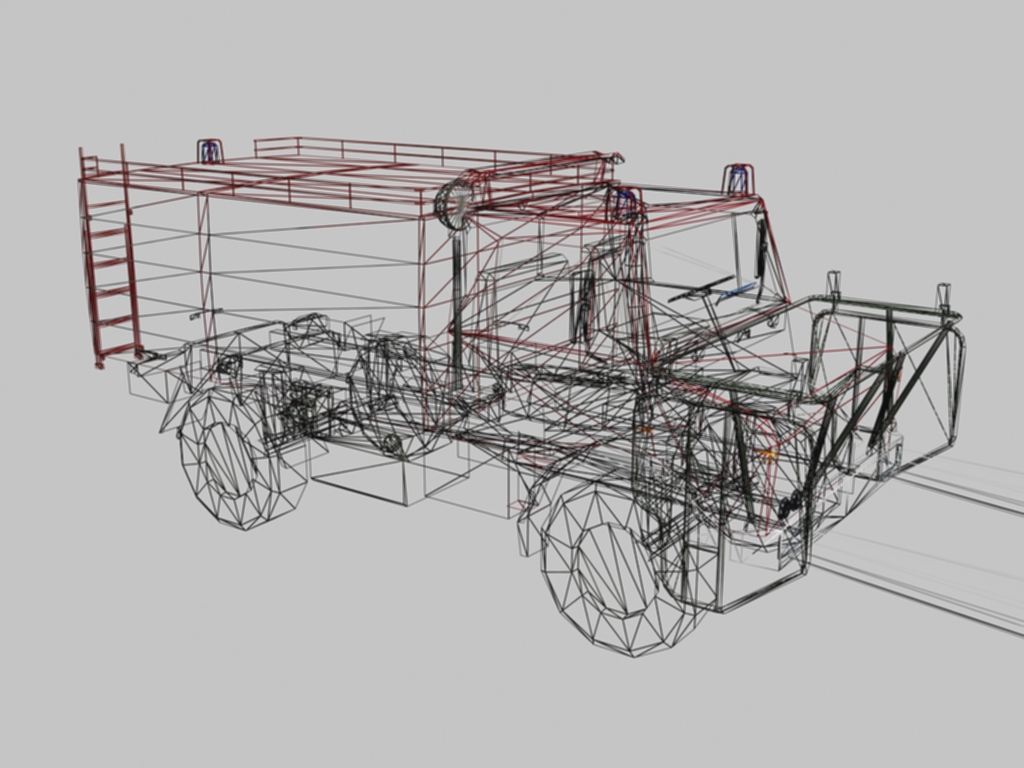Click the side mirror on cab pillar

pos(761,249)
